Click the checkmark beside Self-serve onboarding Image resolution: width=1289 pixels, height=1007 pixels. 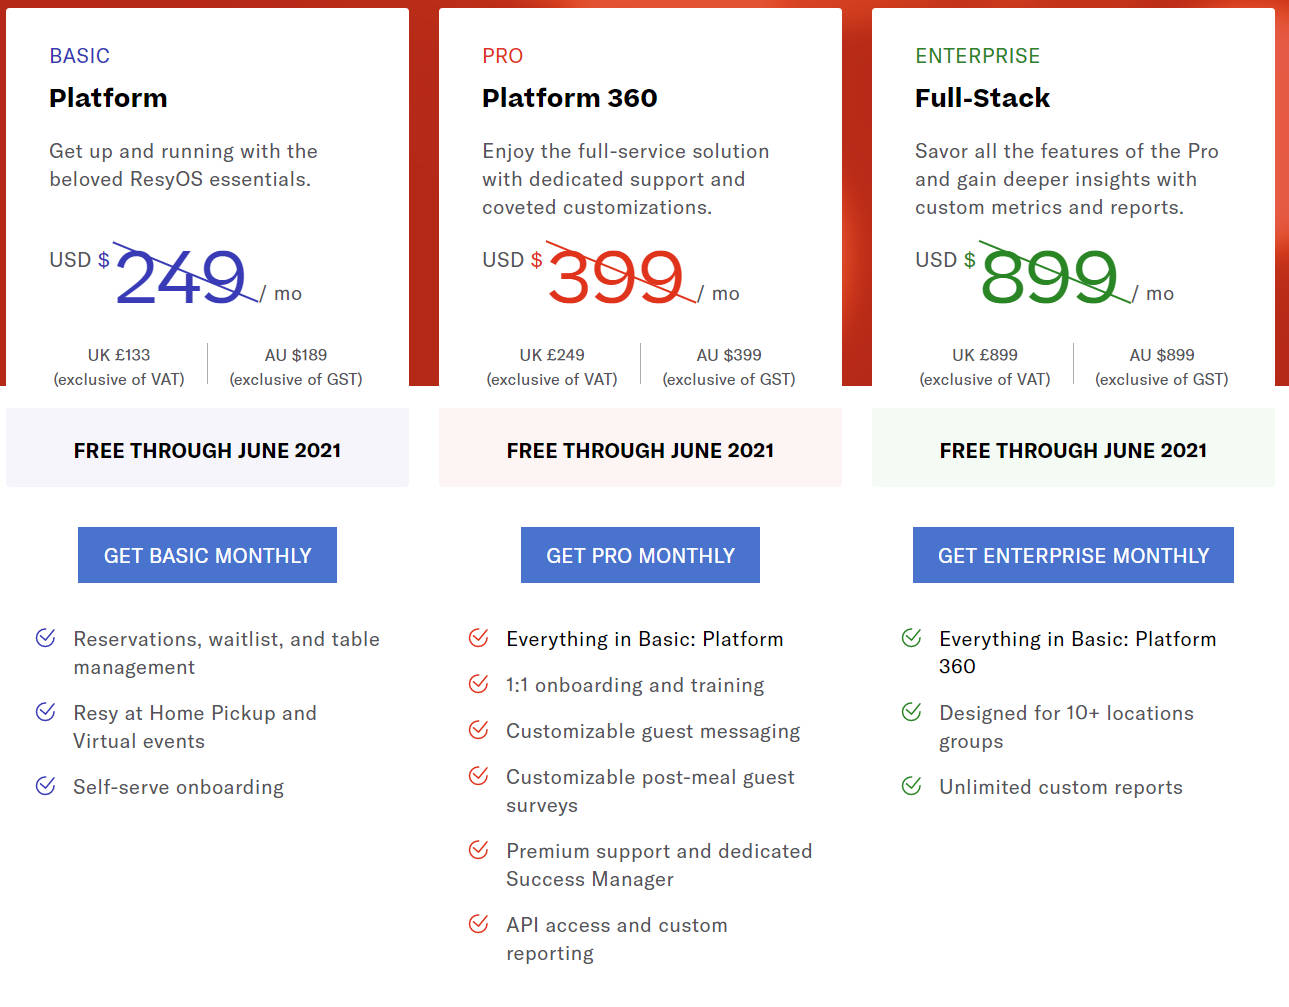44,786
